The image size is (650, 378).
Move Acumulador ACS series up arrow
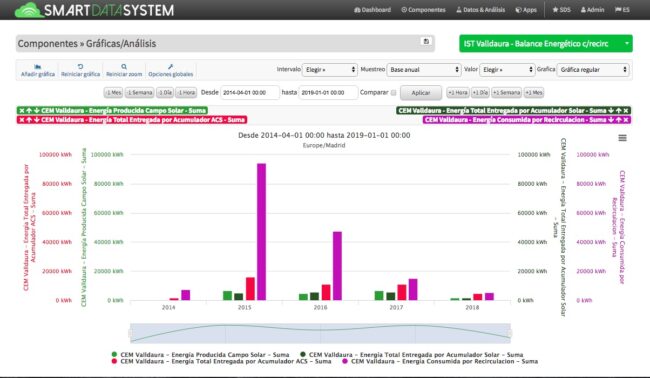tap(29, 120)
